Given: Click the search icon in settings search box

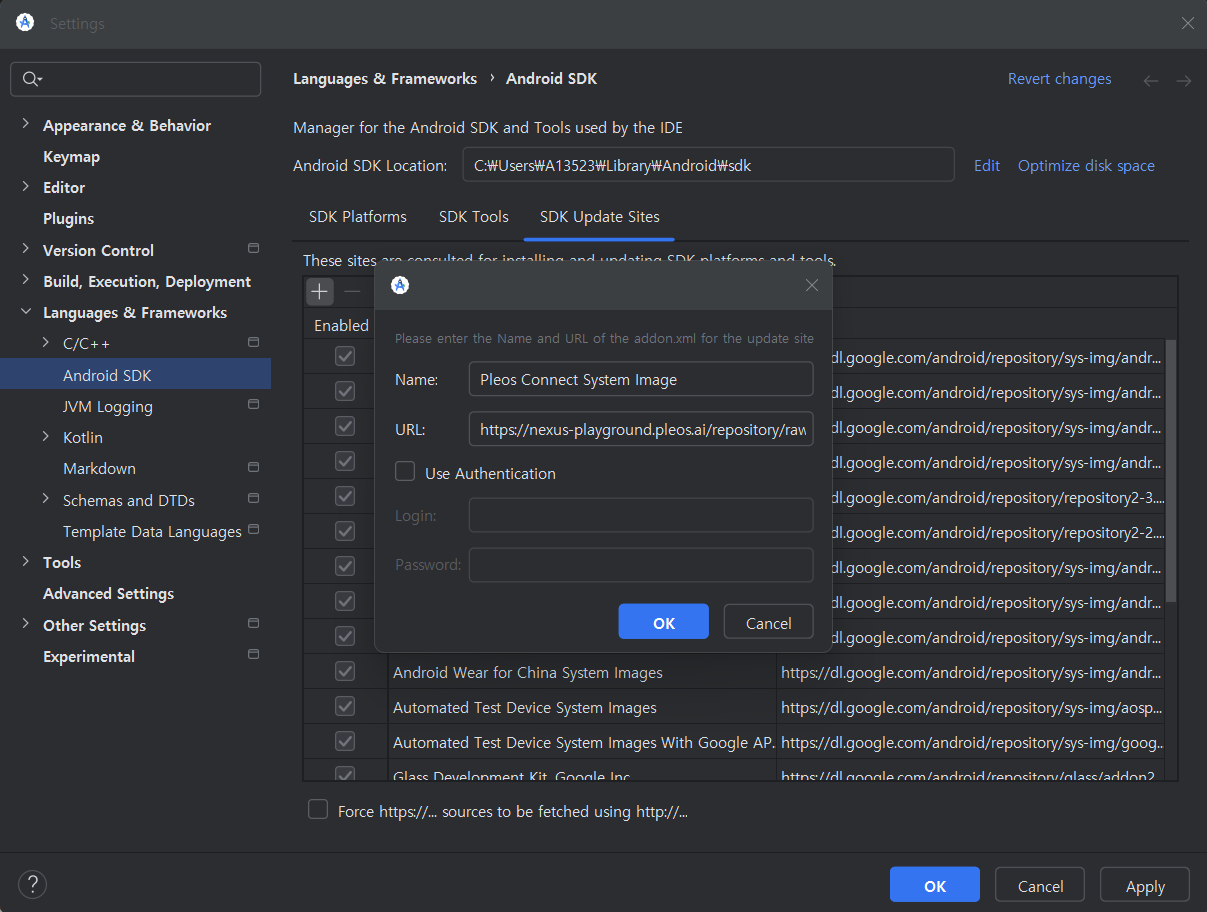Looking at the screenshot, I should [x=31, y=79].
